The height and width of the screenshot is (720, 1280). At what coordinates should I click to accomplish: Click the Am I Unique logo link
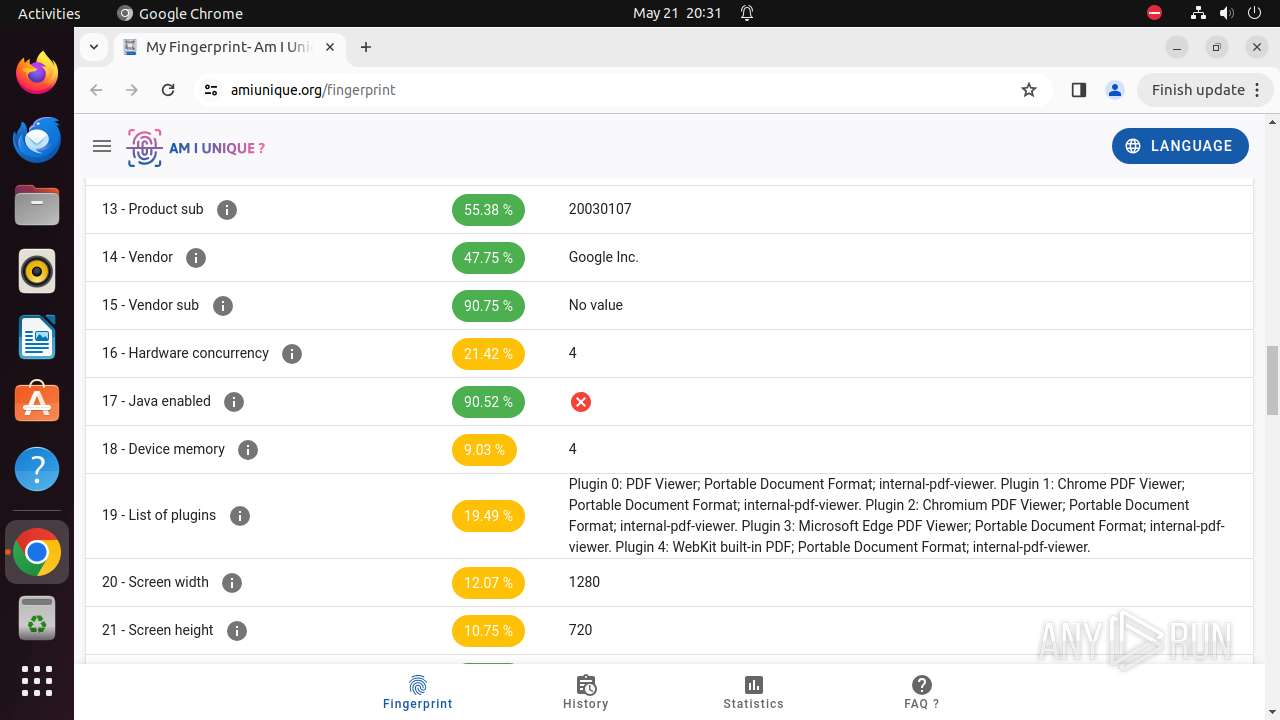tap(196, 148)
